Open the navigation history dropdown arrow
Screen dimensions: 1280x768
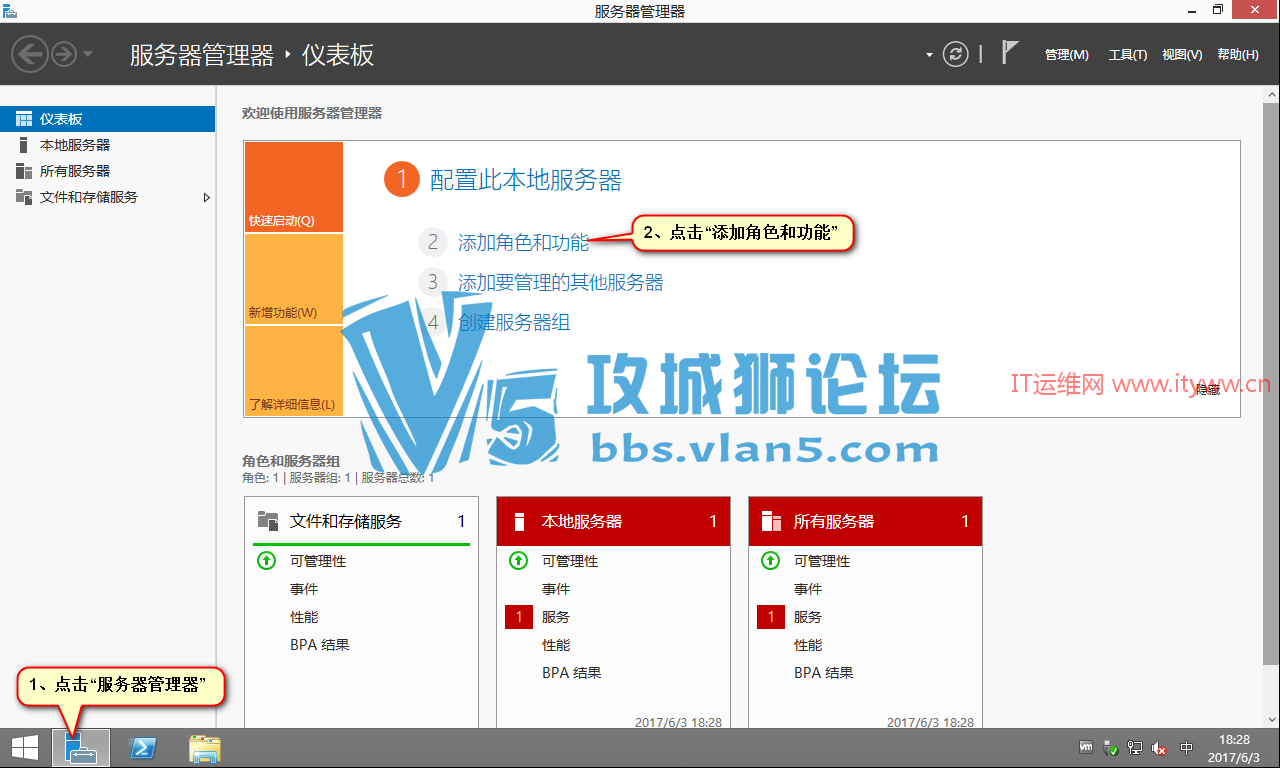coord(88,54)
